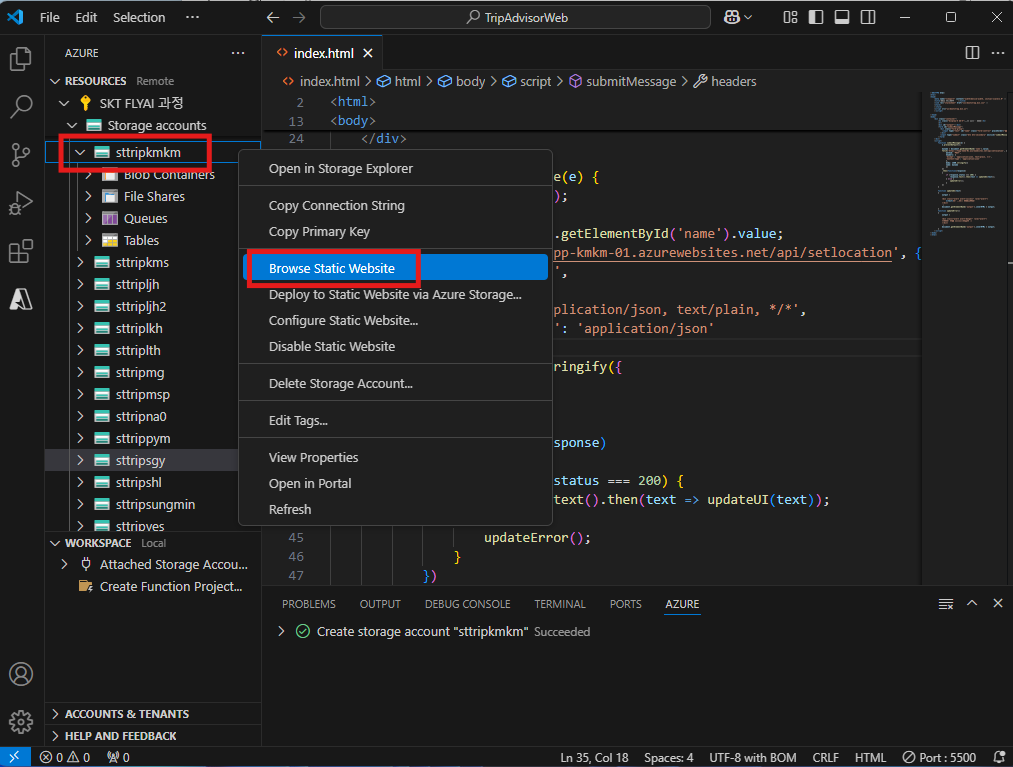The width and height of the screenshot is (1013, 767).
Task: Click Create Function Project in workspace
Action: pos(171,587)
